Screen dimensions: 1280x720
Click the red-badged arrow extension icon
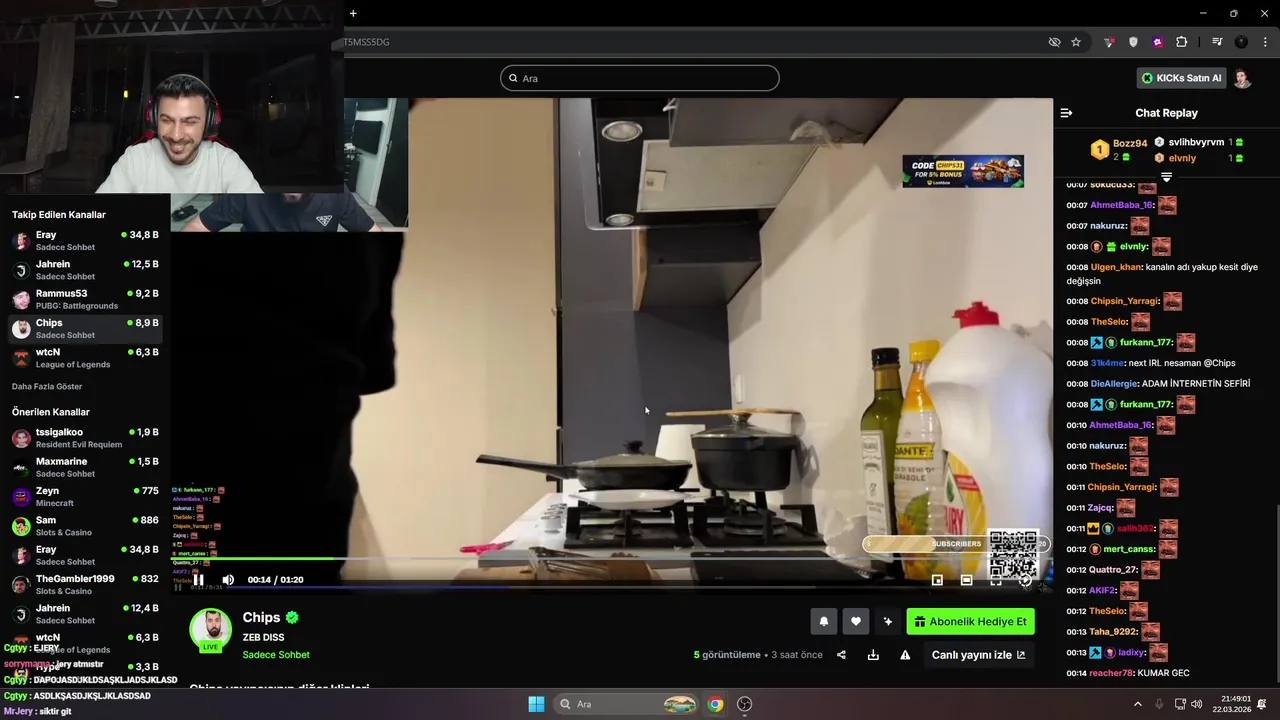[x=1109, y=42]
